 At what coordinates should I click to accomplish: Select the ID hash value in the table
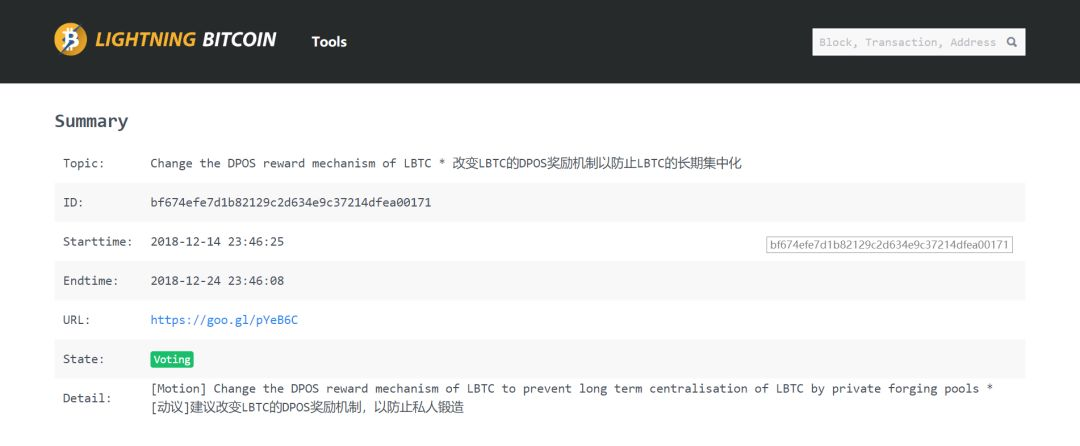291,202
